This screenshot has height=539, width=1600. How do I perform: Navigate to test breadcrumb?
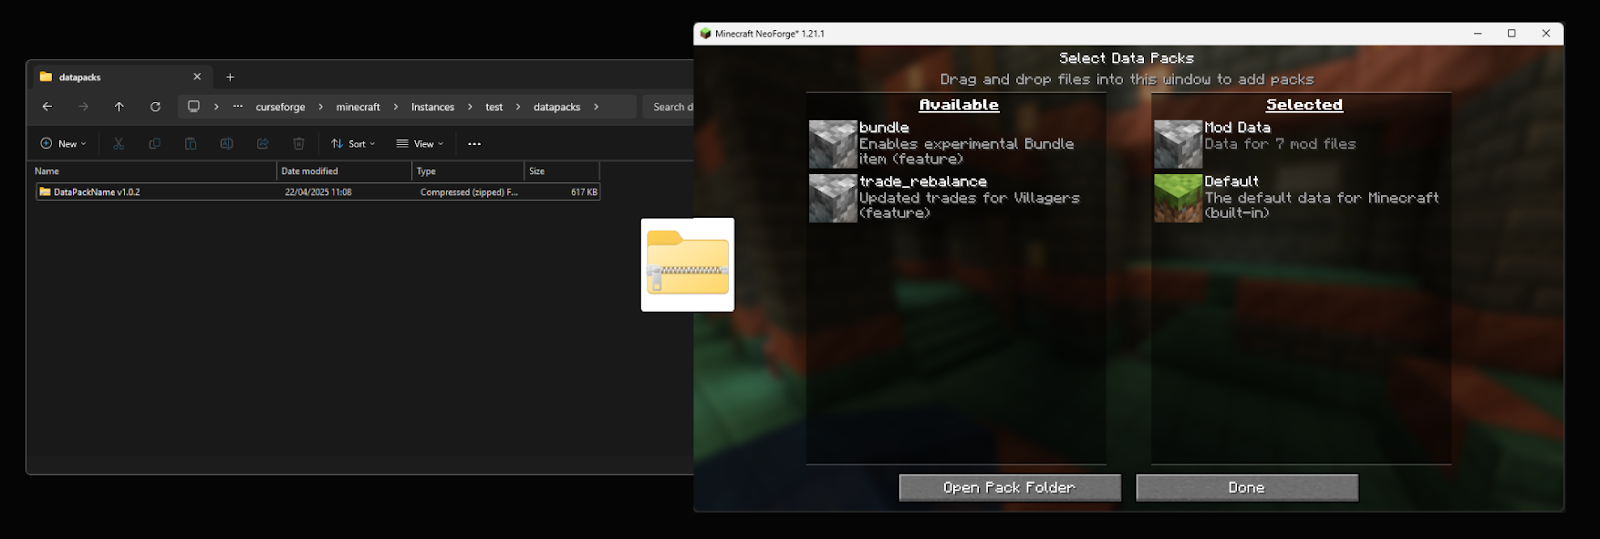pyautogui.click(x=494, y=107)
